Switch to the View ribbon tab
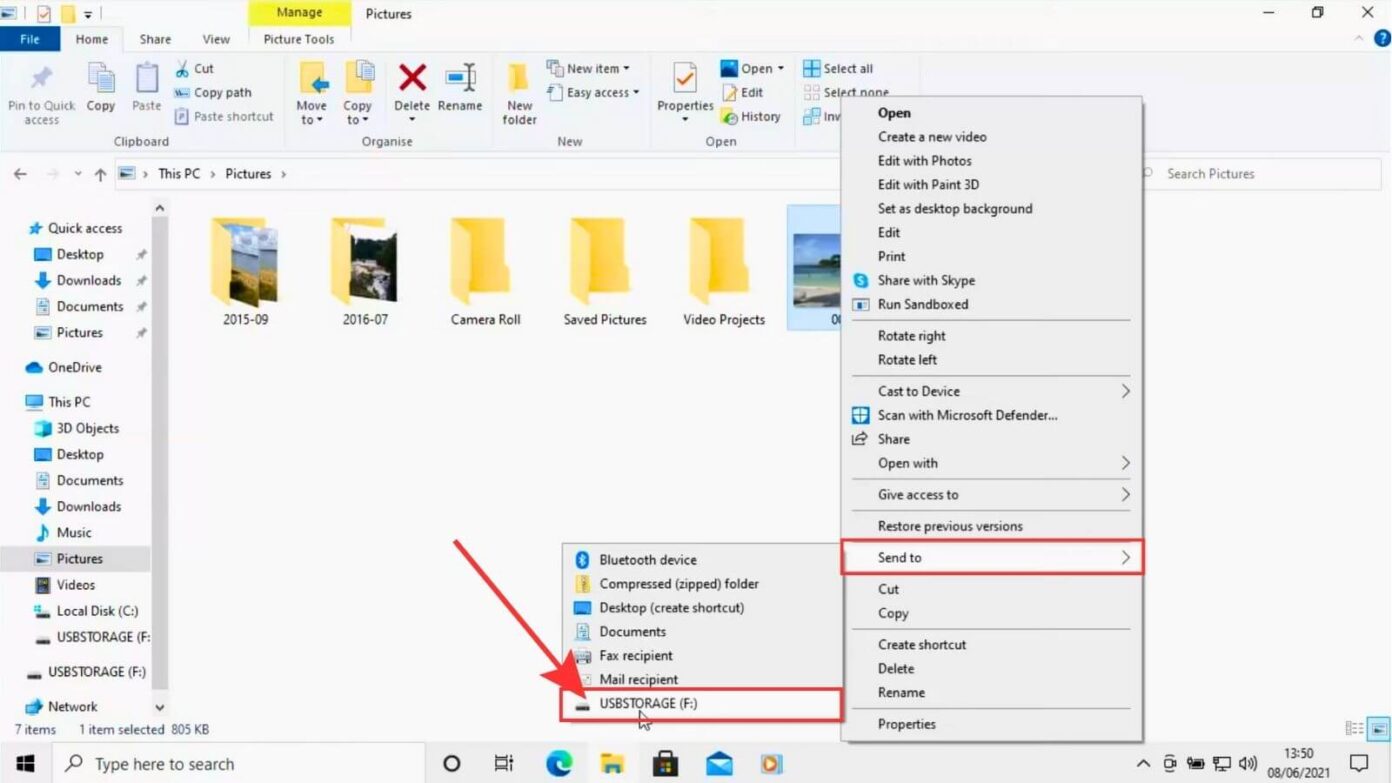Screen dimensions: 1392x783 (x=216, y=39)
